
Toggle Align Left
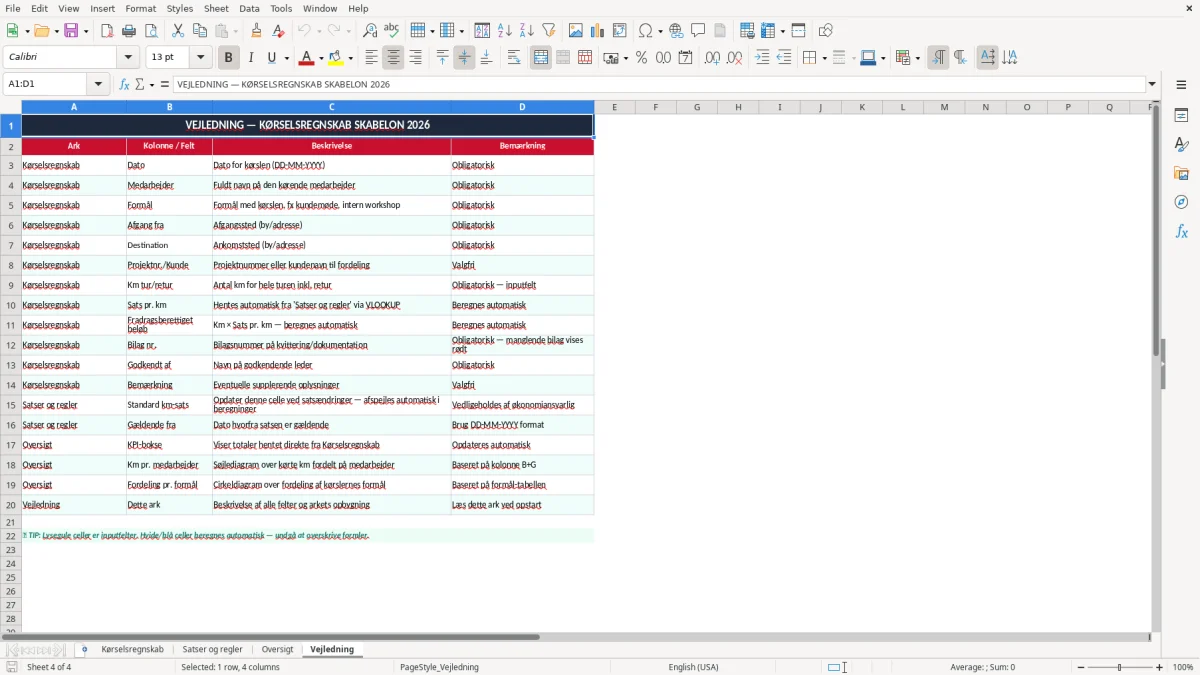(x=372, y=58)
